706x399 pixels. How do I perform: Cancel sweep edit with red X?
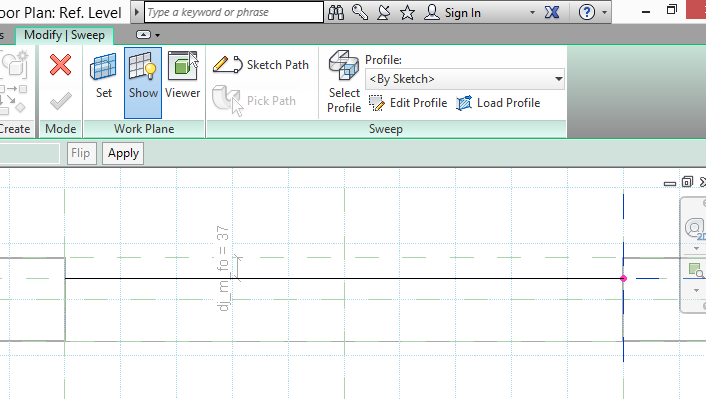(60, 65)
